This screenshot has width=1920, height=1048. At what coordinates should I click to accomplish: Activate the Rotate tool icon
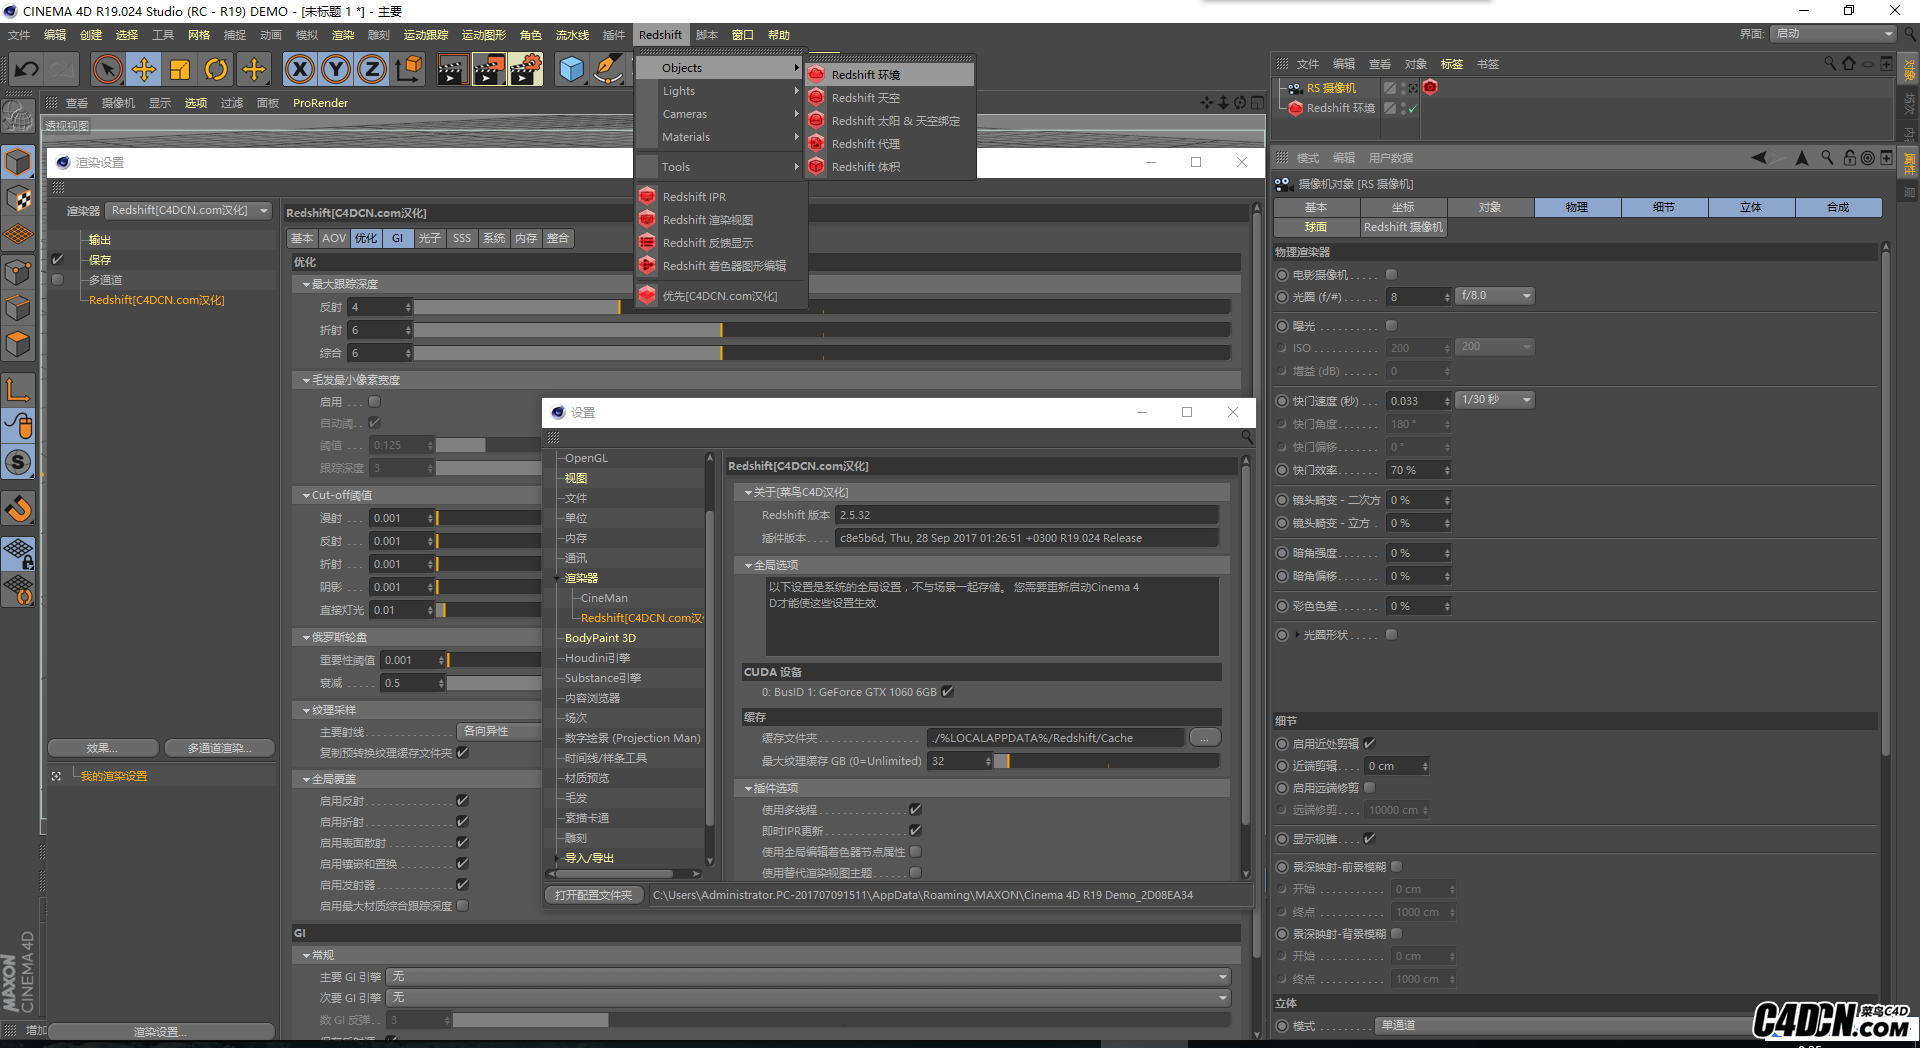(x=216, y=69)
